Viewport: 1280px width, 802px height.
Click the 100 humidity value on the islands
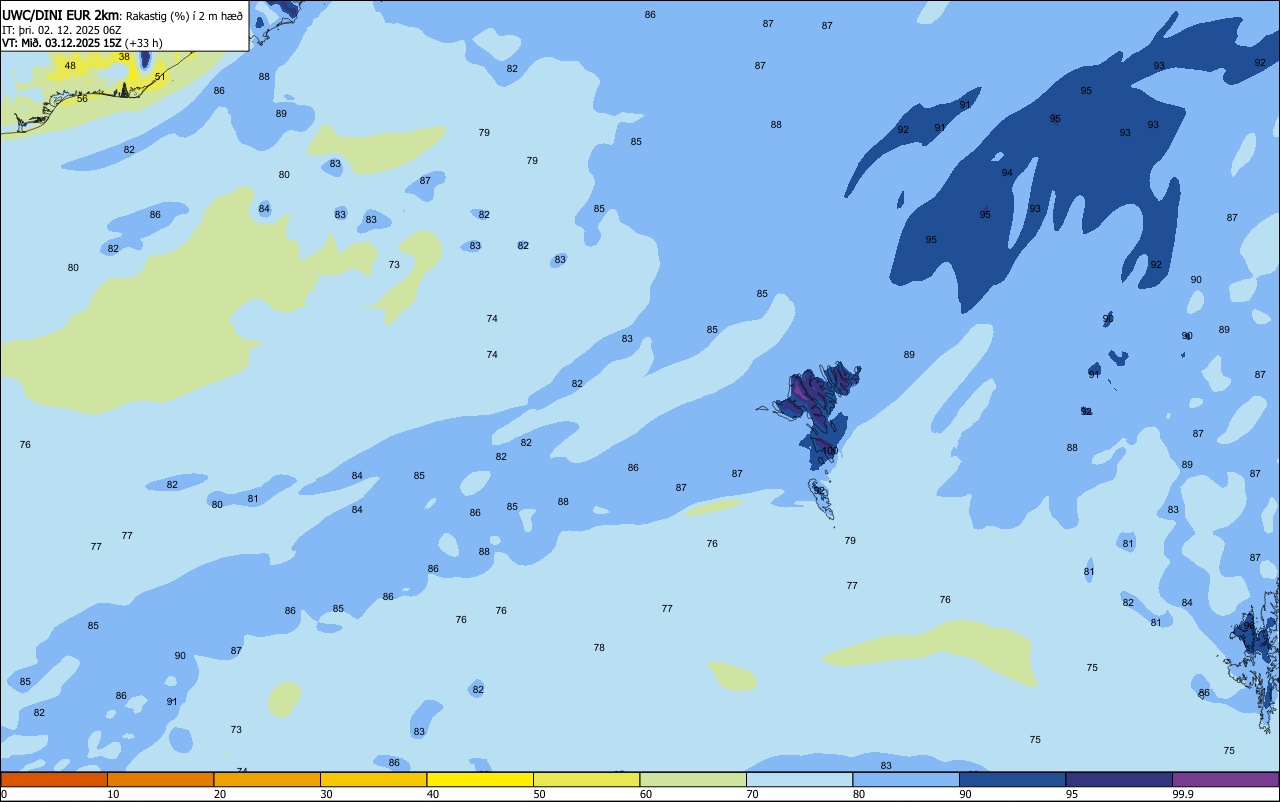829,451
